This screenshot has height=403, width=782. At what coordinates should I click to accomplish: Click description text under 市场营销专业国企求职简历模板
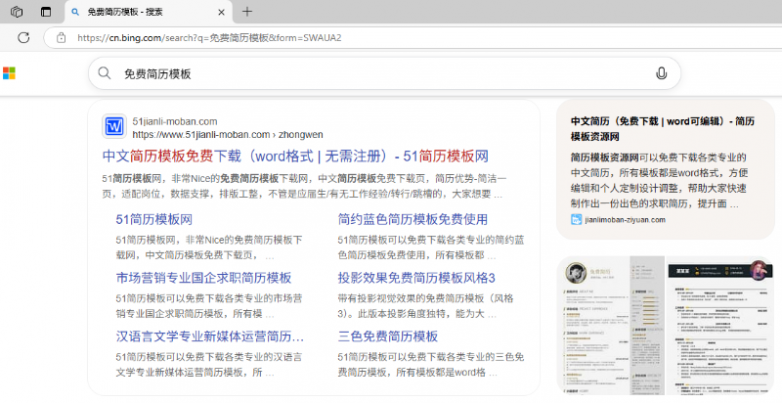tap(209, 306)
